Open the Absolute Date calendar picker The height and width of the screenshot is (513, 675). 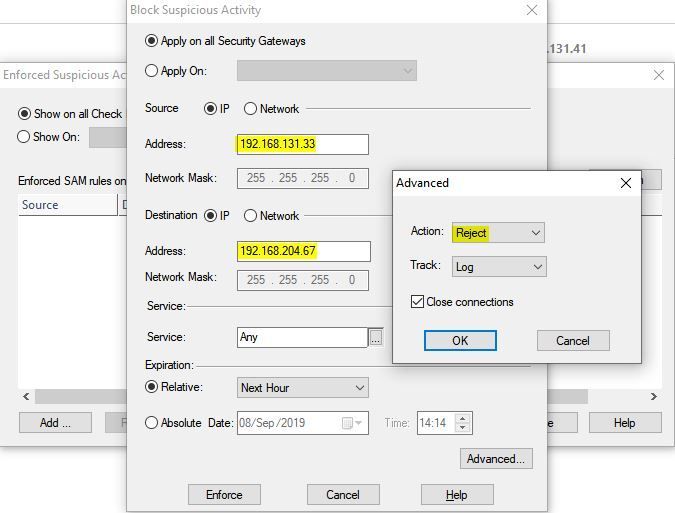351,423
